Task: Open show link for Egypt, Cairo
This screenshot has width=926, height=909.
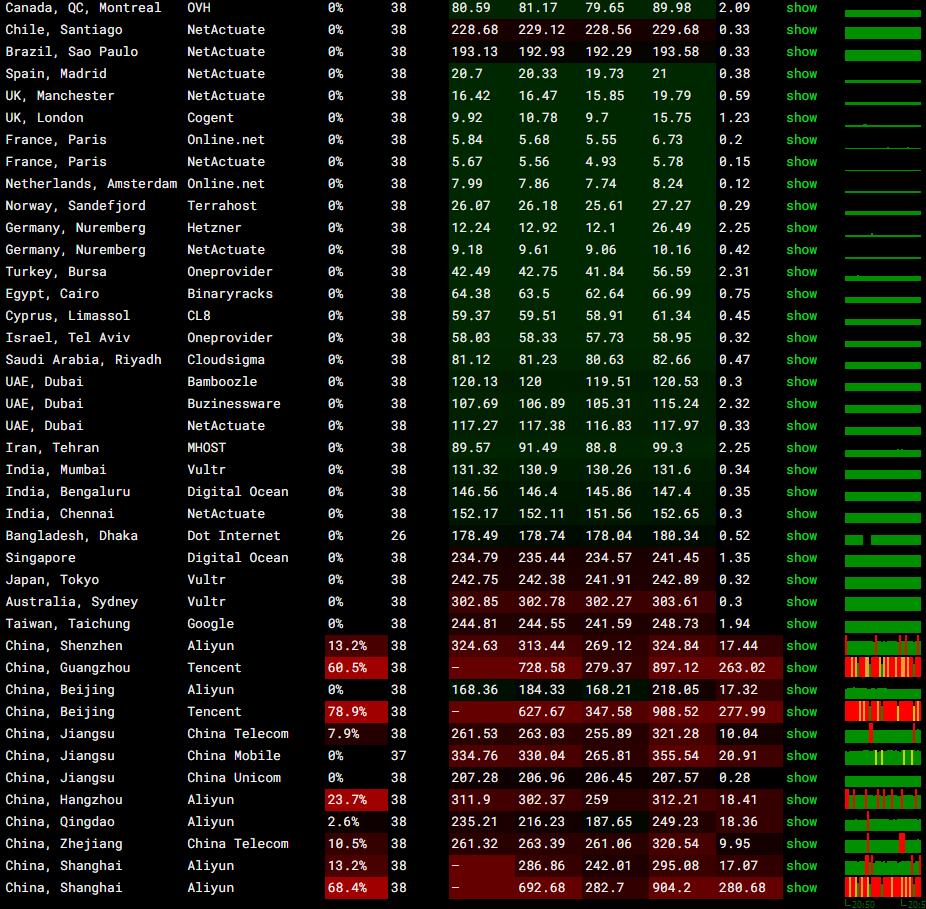Action: coord(801,294)
